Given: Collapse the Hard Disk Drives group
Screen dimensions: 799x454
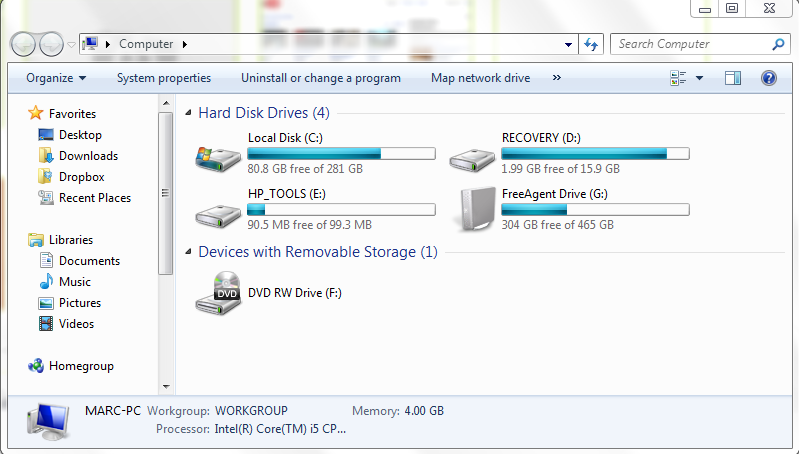Looking at the screenshot, I should [x=189, y=113].
